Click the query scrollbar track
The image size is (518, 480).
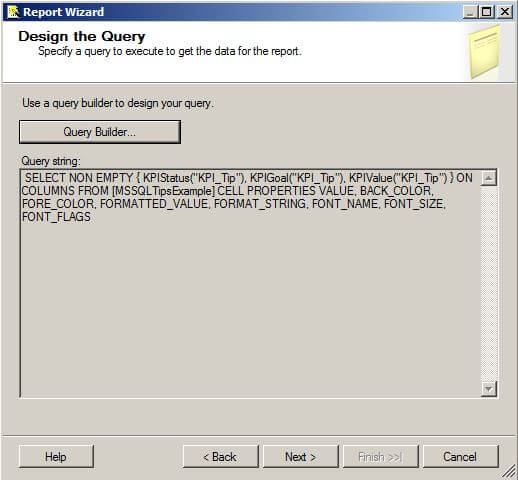point(489,283)
